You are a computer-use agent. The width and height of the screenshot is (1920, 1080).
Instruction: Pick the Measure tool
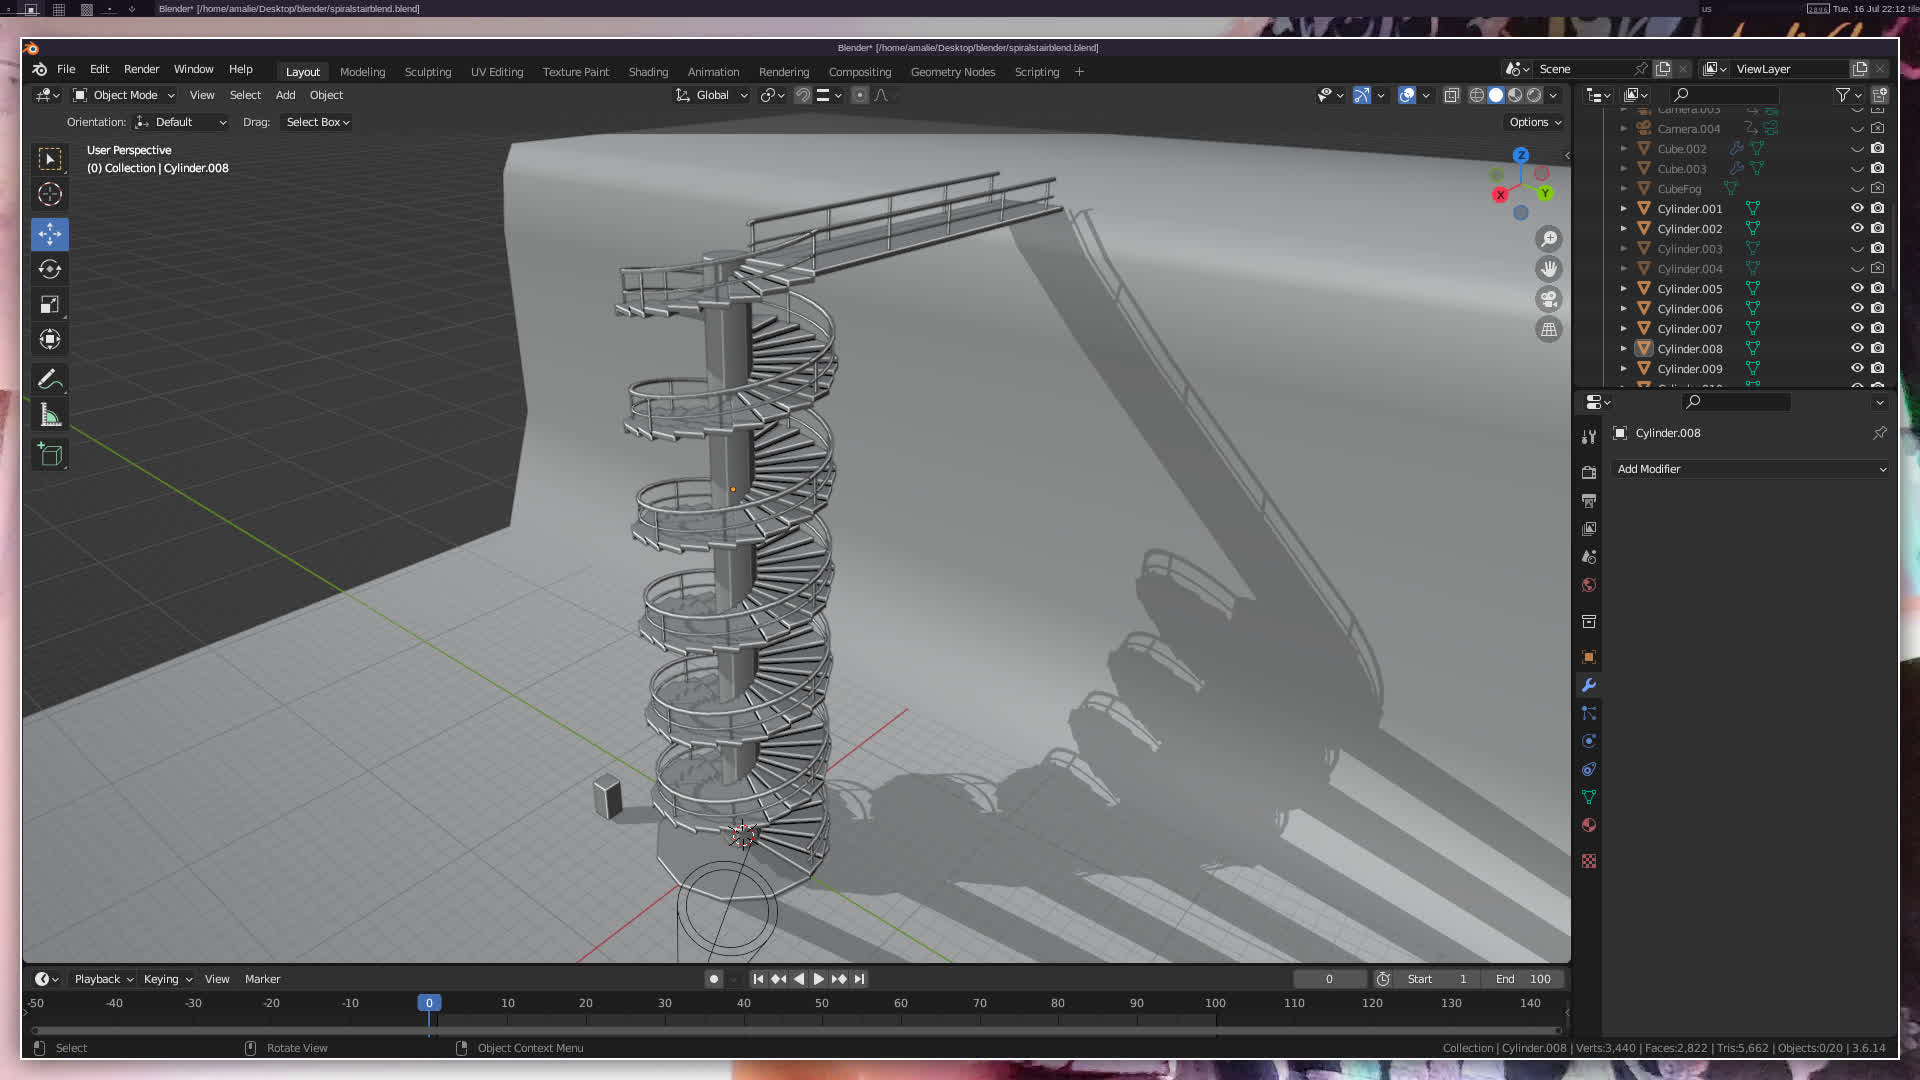coord(50,416)
